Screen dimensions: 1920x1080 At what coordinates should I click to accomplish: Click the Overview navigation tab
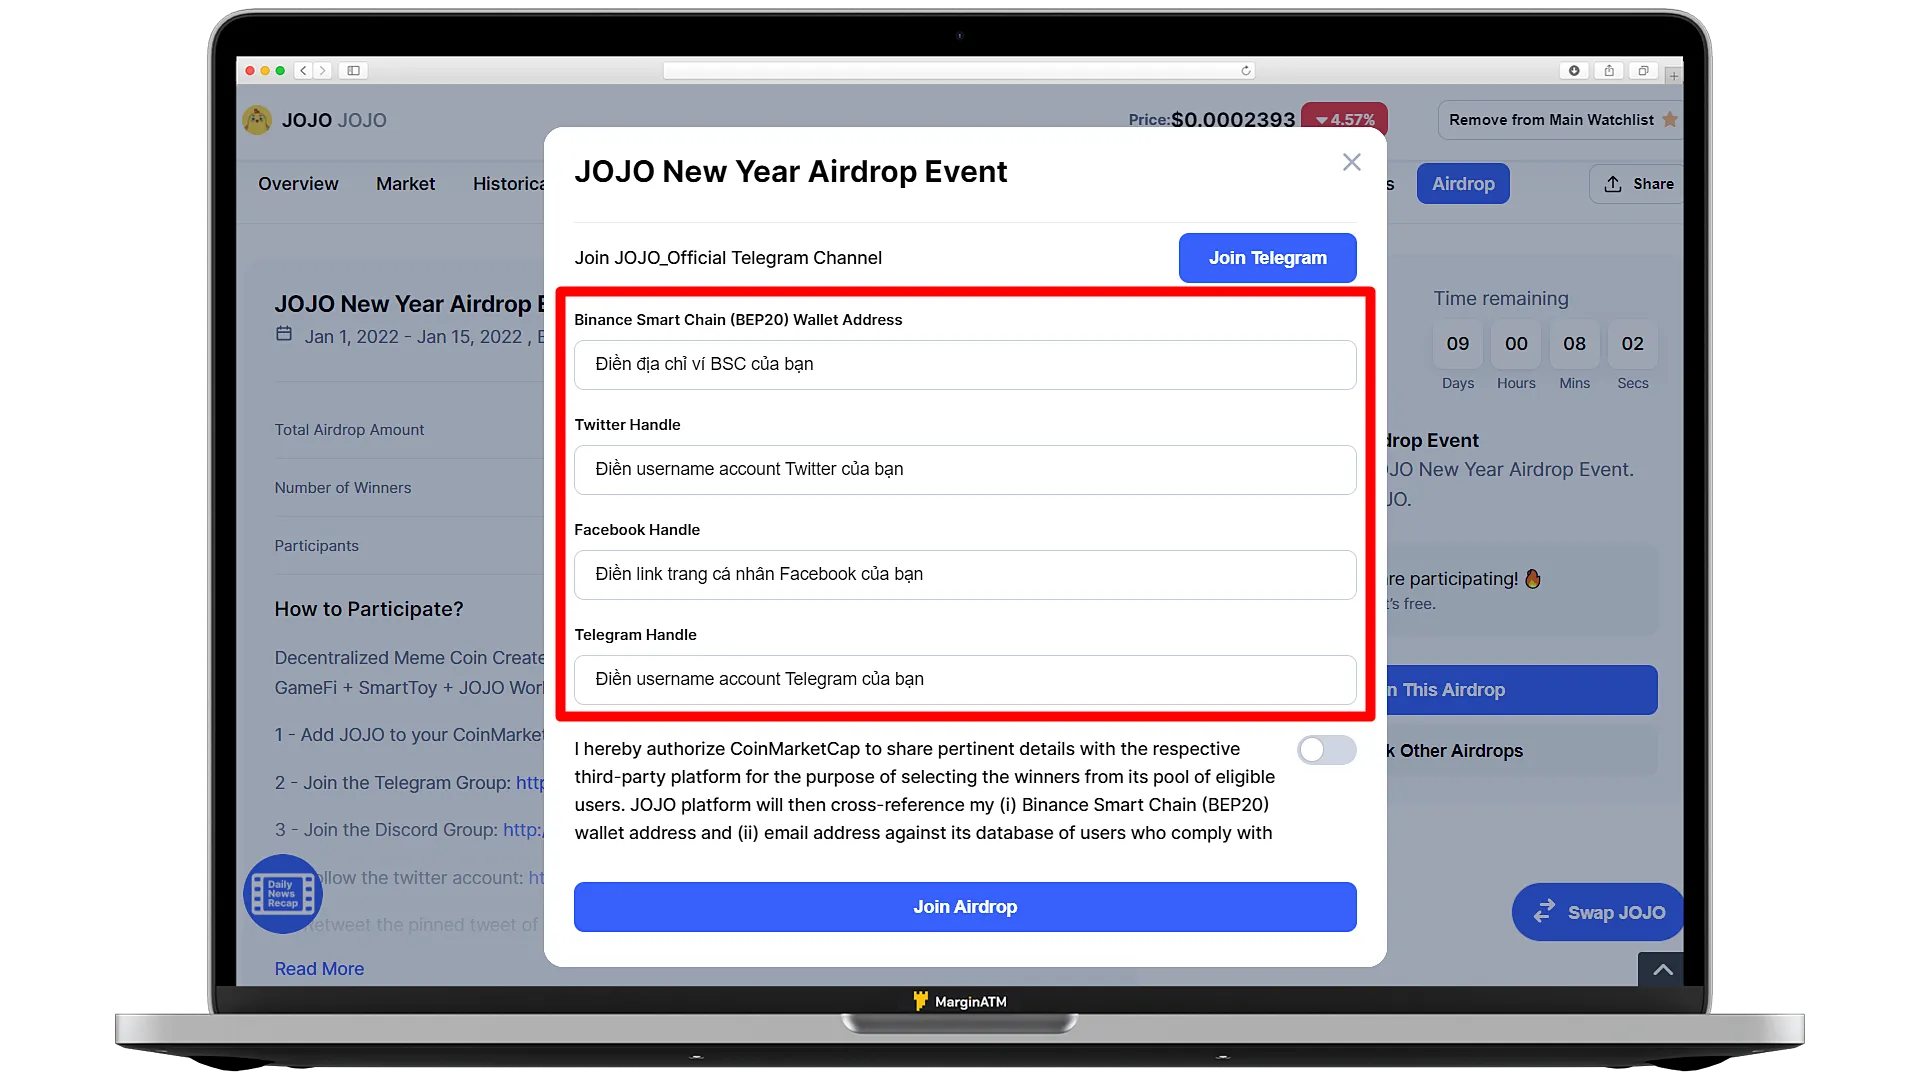[297, 183]
